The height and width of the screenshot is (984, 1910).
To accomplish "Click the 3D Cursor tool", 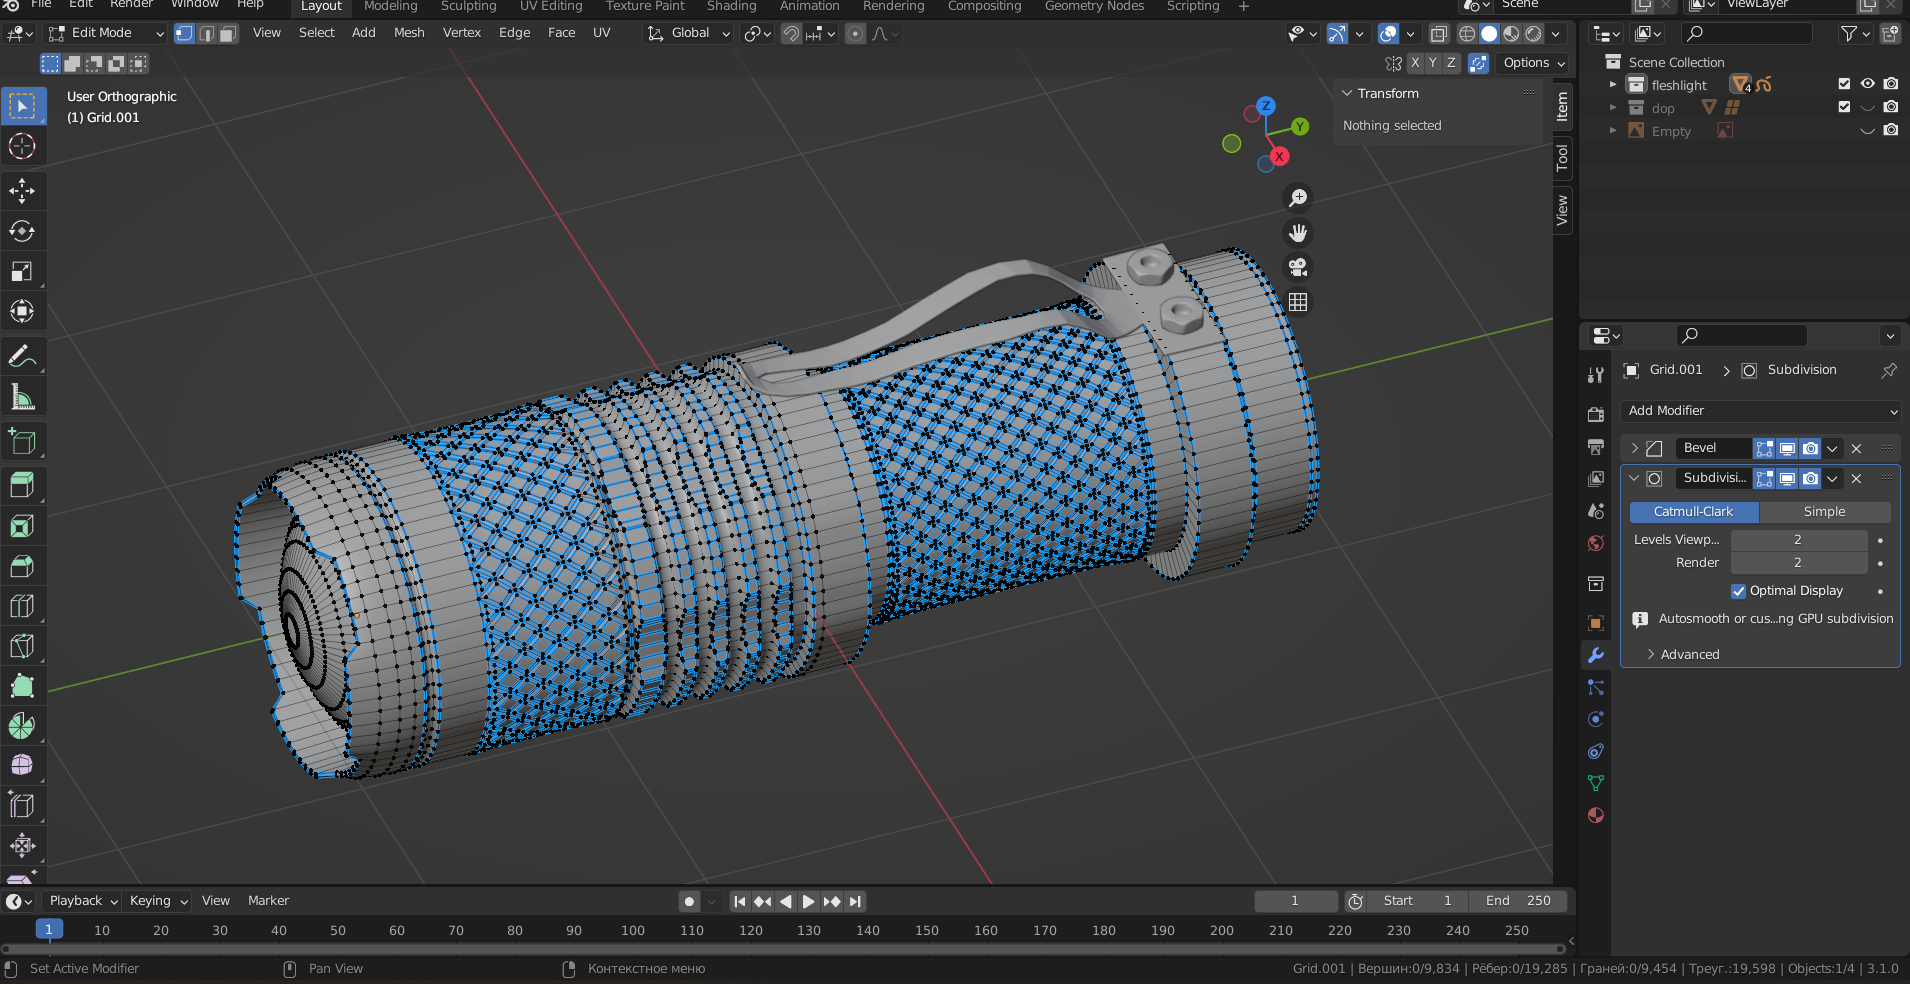I will 22,147.
